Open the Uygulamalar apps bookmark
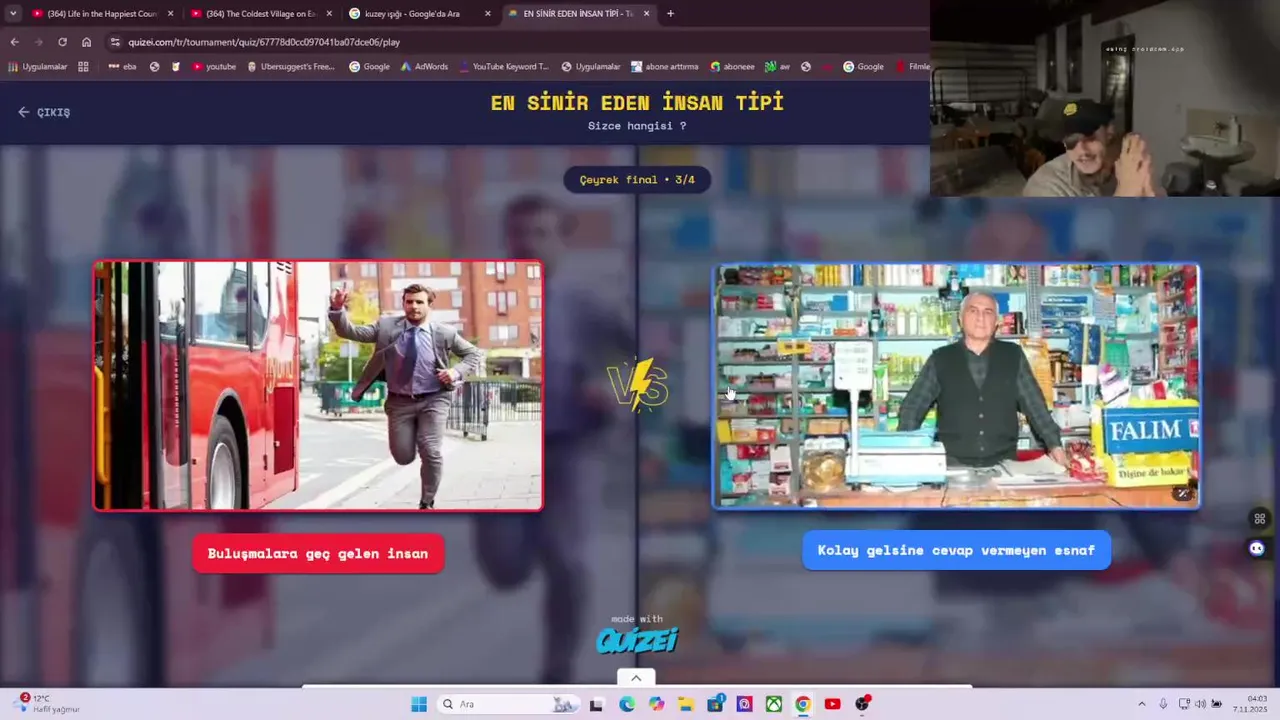 [38, 67]
